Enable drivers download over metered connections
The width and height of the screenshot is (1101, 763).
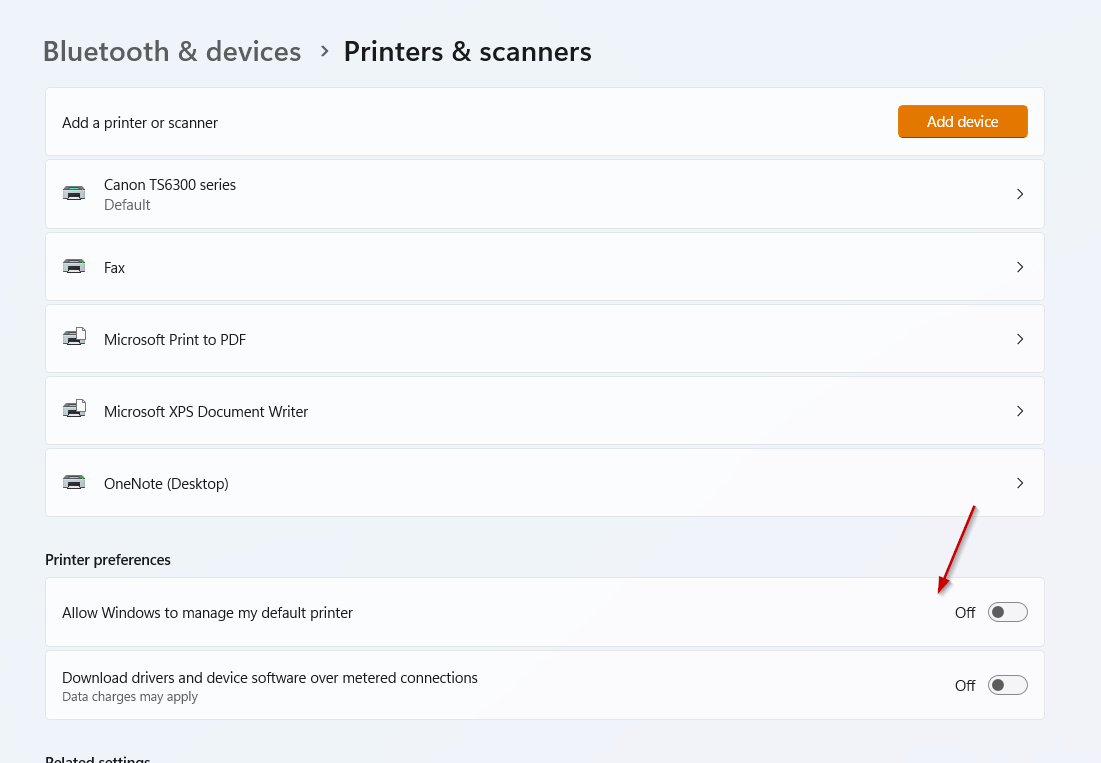tap(1007, 685)
